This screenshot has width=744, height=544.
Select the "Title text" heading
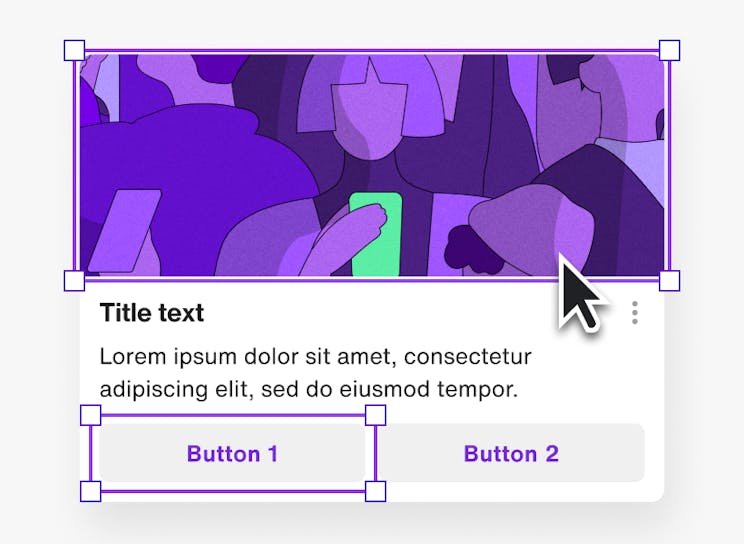coord(152,313)
